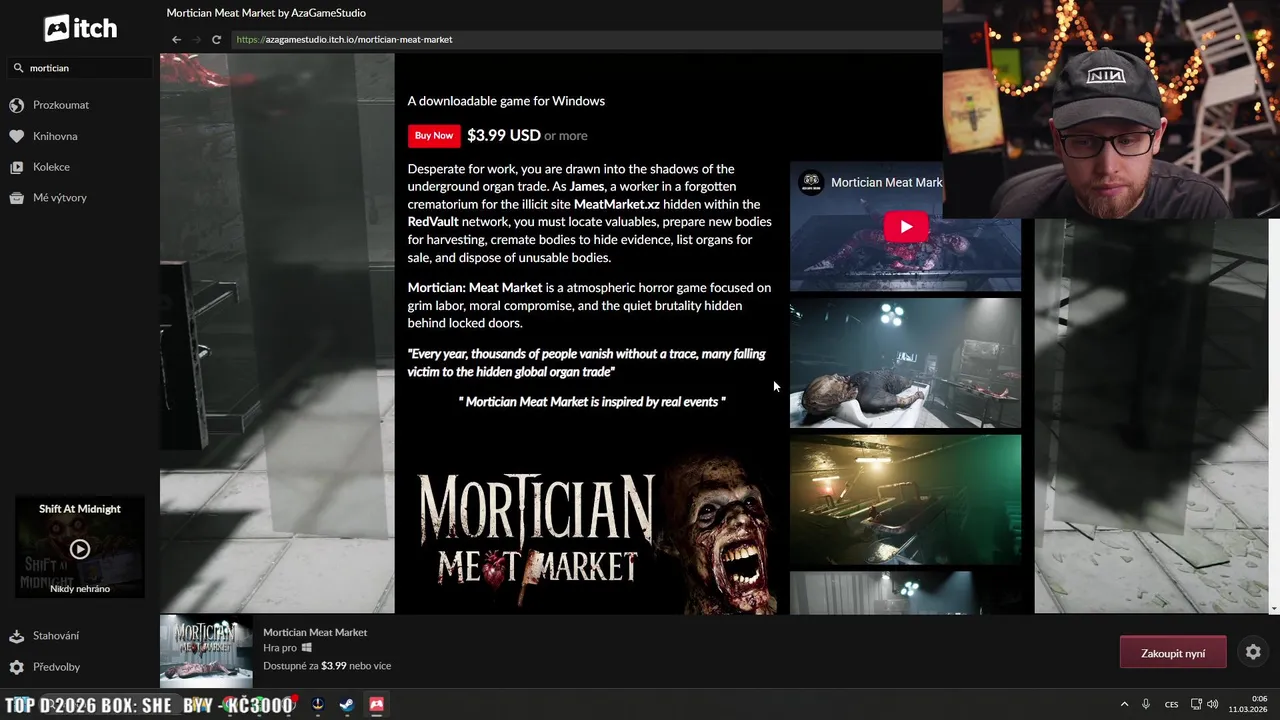Click the '$3.99 USD' price text

504,135
